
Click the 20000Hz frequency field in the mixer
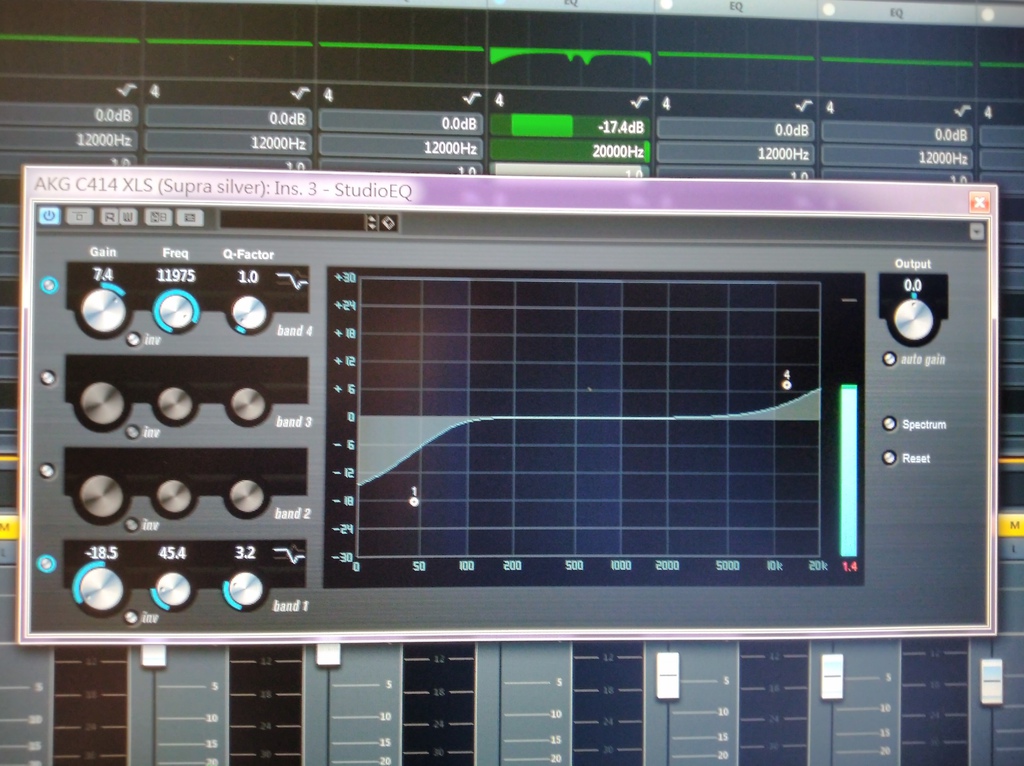(x=569, y=152)
